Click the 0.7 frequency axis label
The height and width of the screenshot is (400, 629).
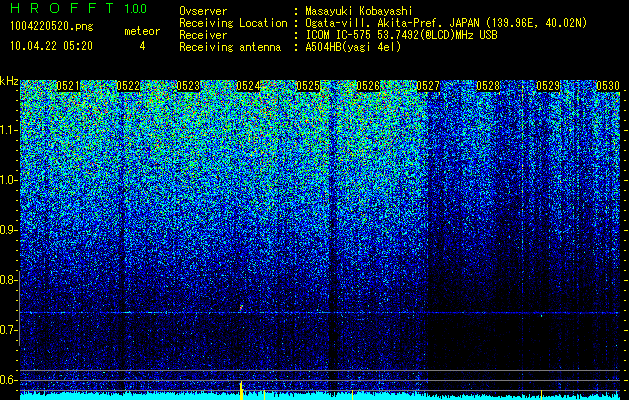8,330
